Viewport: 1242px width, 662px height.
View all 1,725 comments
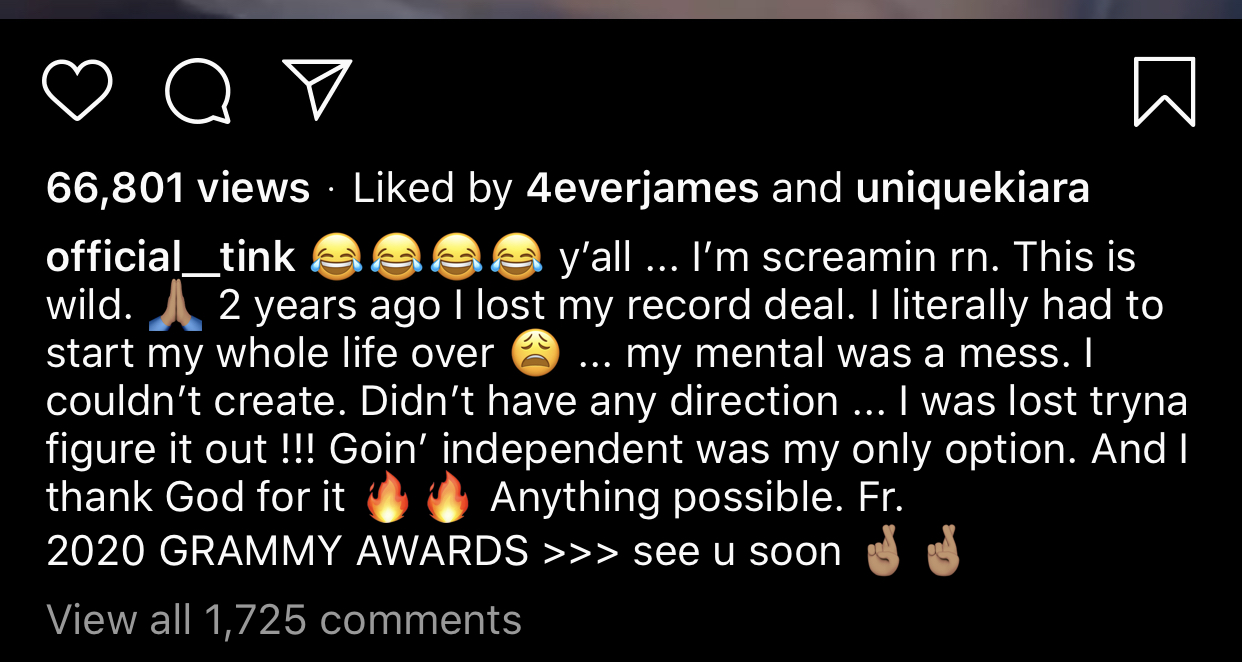(284, 620)
